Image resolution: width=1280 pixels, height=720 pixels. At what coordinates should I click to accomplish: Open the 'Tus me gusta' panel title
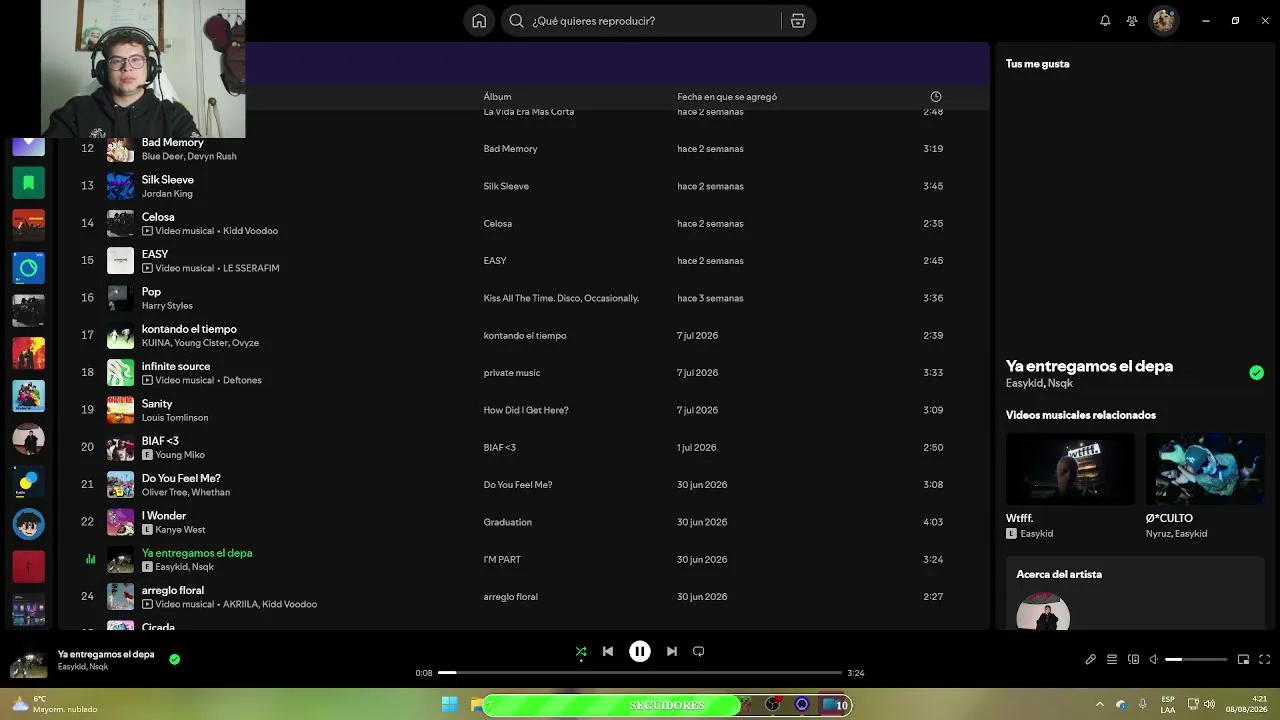coord(1038,64)
